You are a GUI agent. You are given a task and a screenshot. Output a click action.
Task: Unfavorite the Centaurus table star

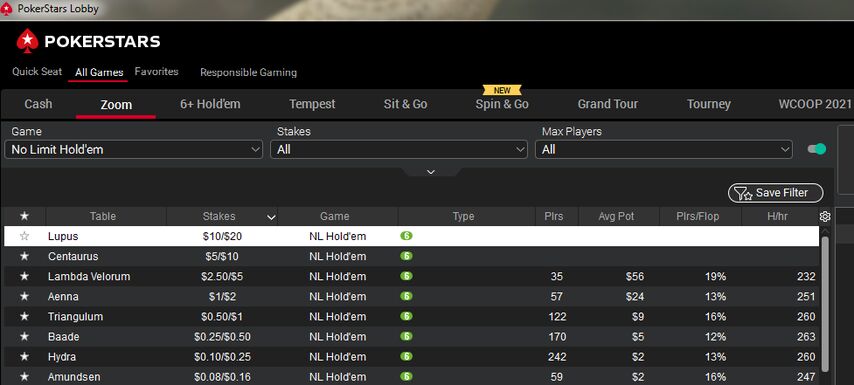point(24,256)
